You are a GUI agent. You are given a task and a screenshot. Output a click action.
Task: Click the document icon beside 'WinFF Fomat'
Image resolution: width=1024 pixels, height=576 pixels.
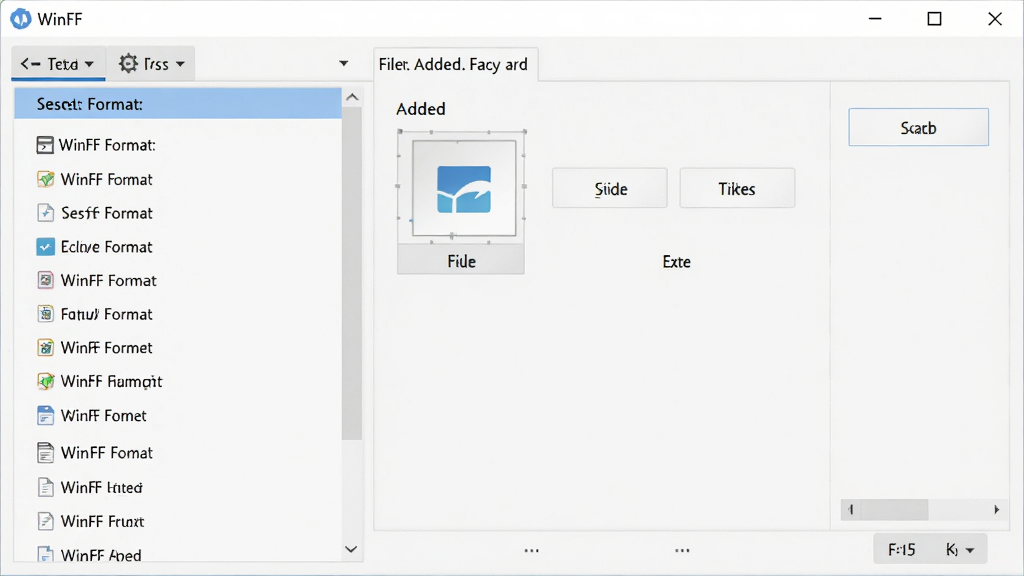45,453
